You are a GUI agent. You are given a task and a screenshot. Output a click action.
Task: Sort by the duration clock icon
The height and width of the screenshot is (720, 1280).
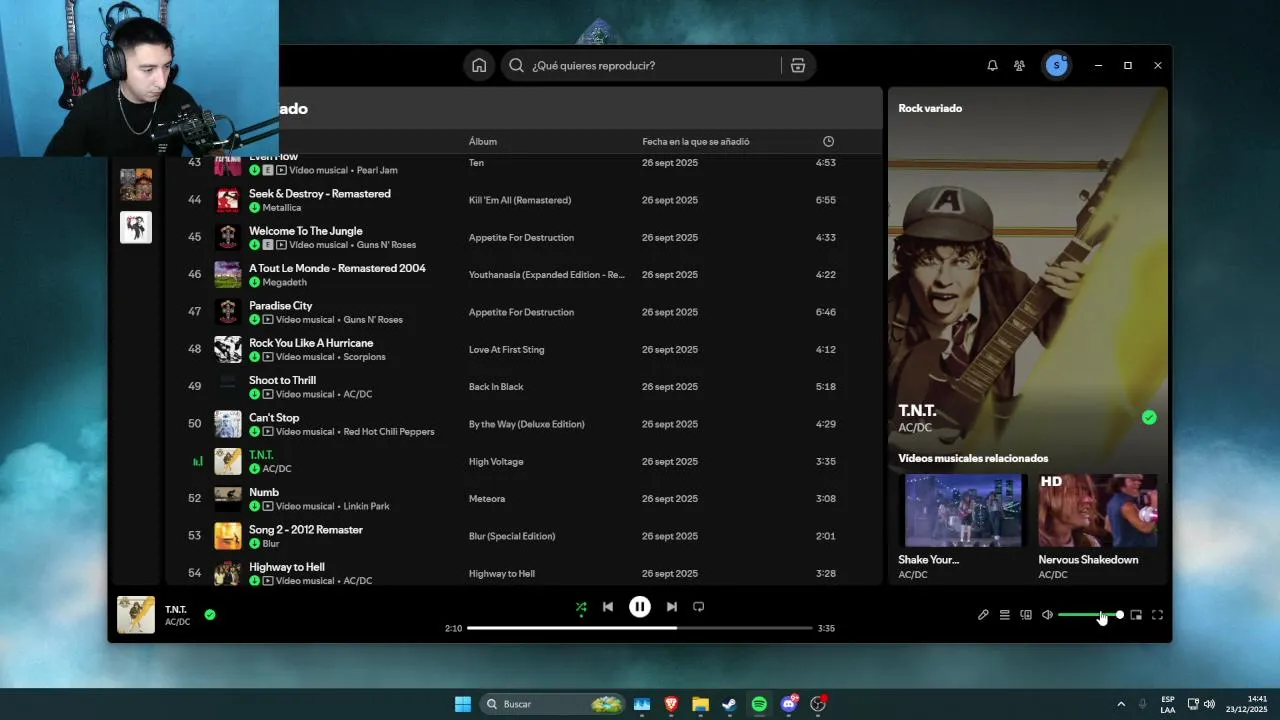[x=828, y=142]
